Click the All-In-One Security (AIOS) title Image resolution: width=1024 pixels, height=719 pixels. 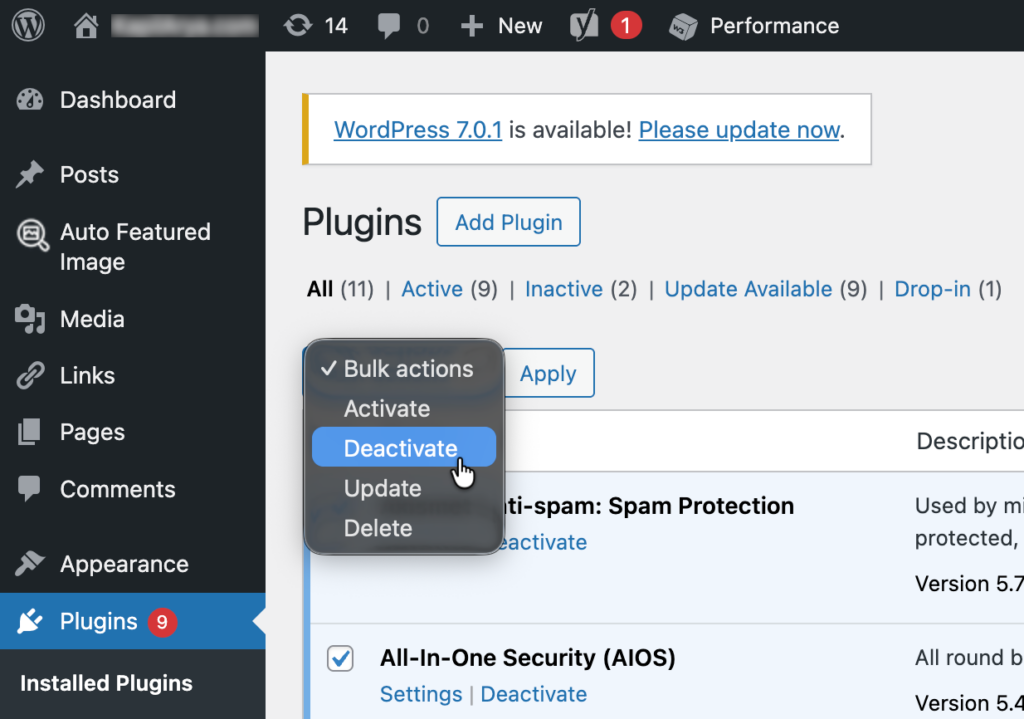pos(528,658)
